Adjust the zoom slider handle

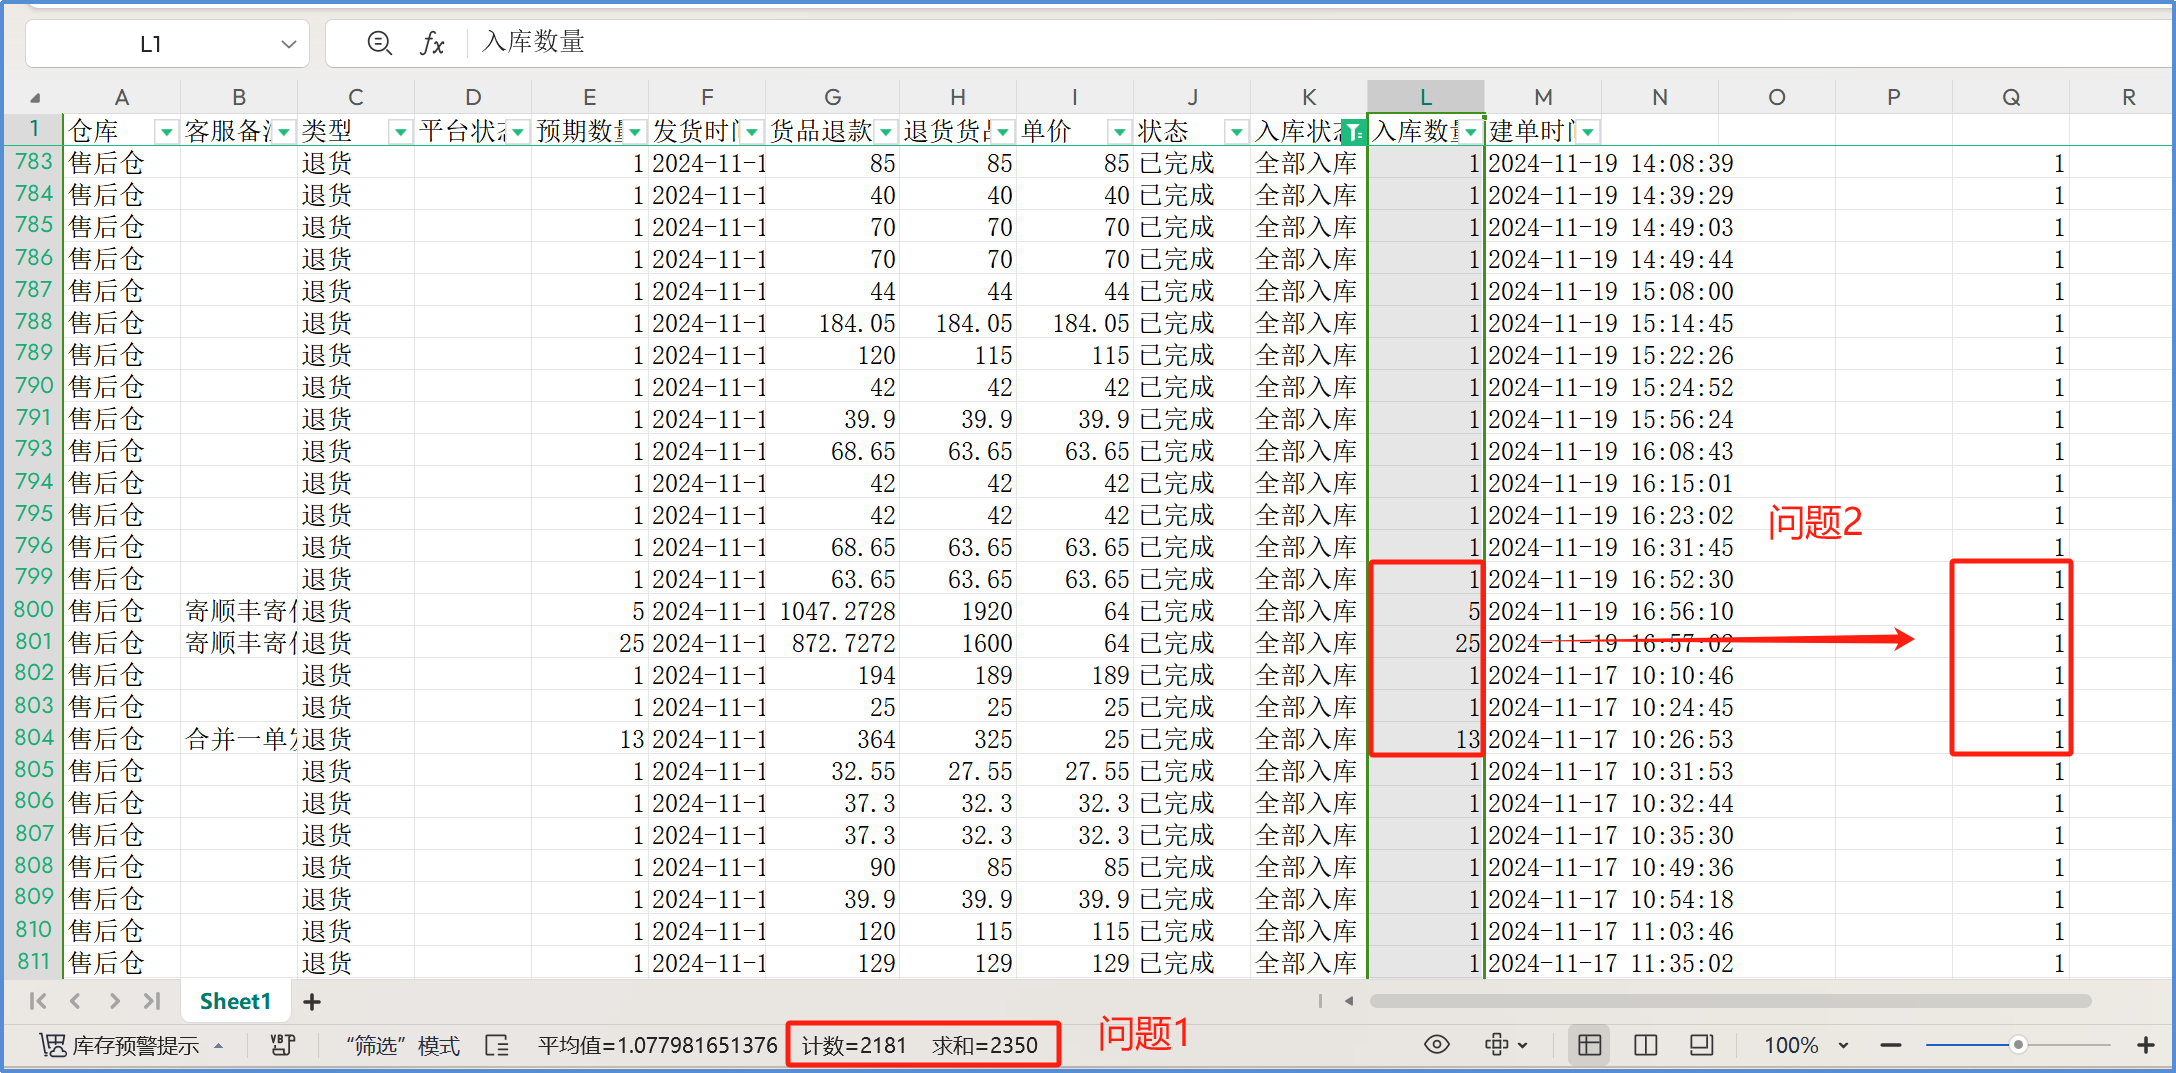(x=2018, y=1045)
